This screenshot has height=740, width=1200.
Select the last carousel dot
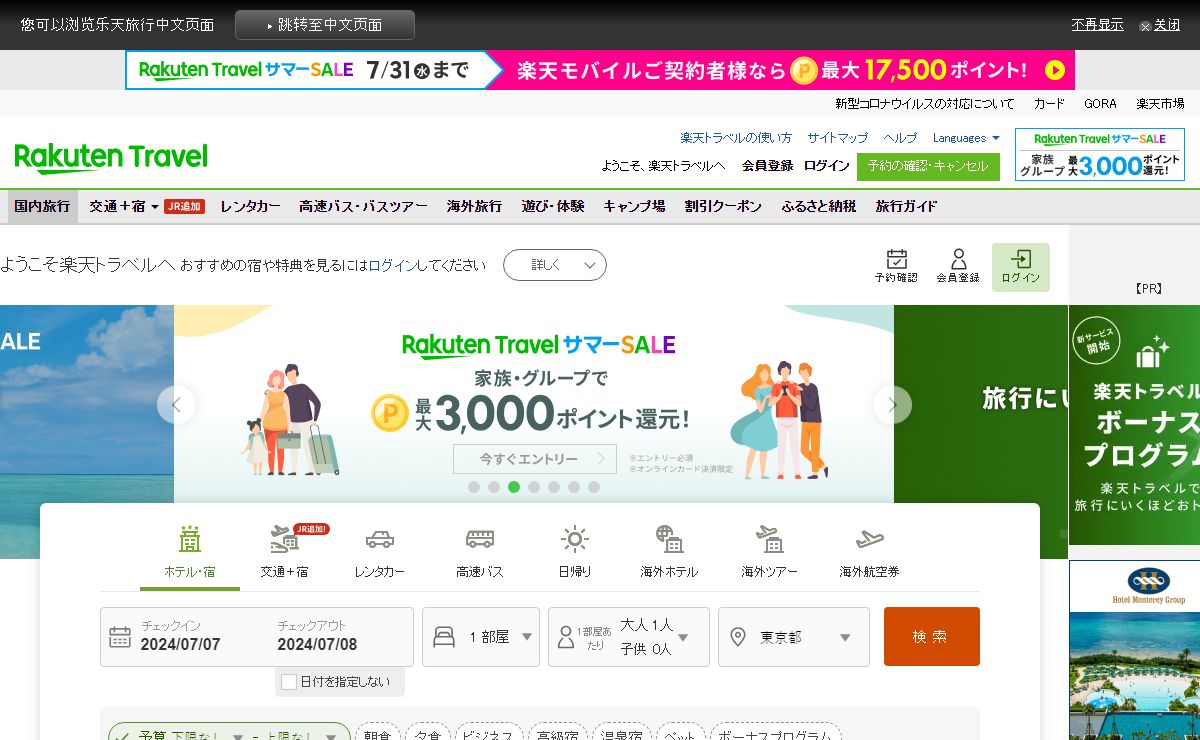(x=594, y=487)
